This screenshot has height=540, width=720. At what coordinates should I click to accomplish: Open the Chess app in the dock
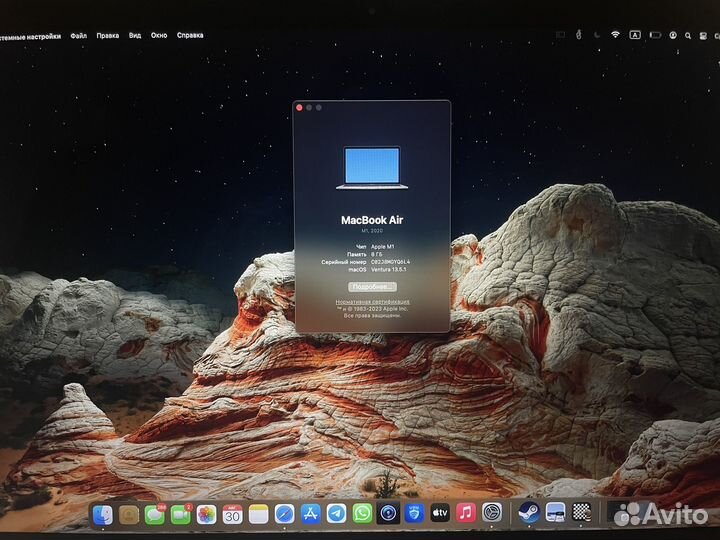[x=581, y=512]
